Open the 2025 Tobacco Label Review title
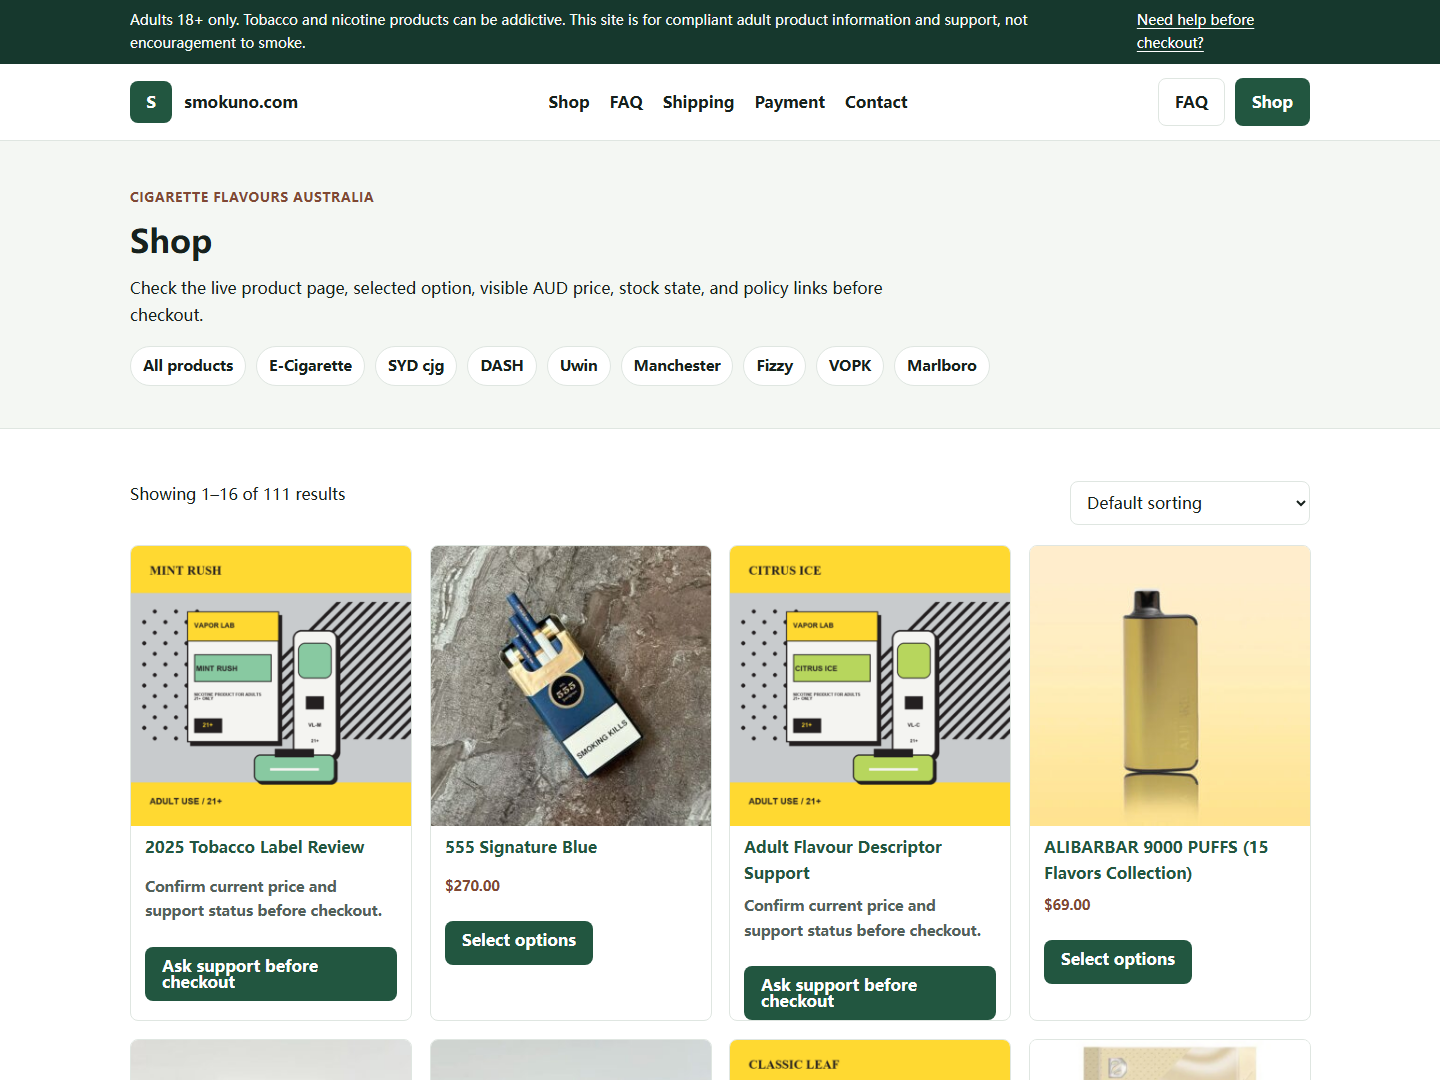The image size is (1440, 1080). tap(255, 847)
